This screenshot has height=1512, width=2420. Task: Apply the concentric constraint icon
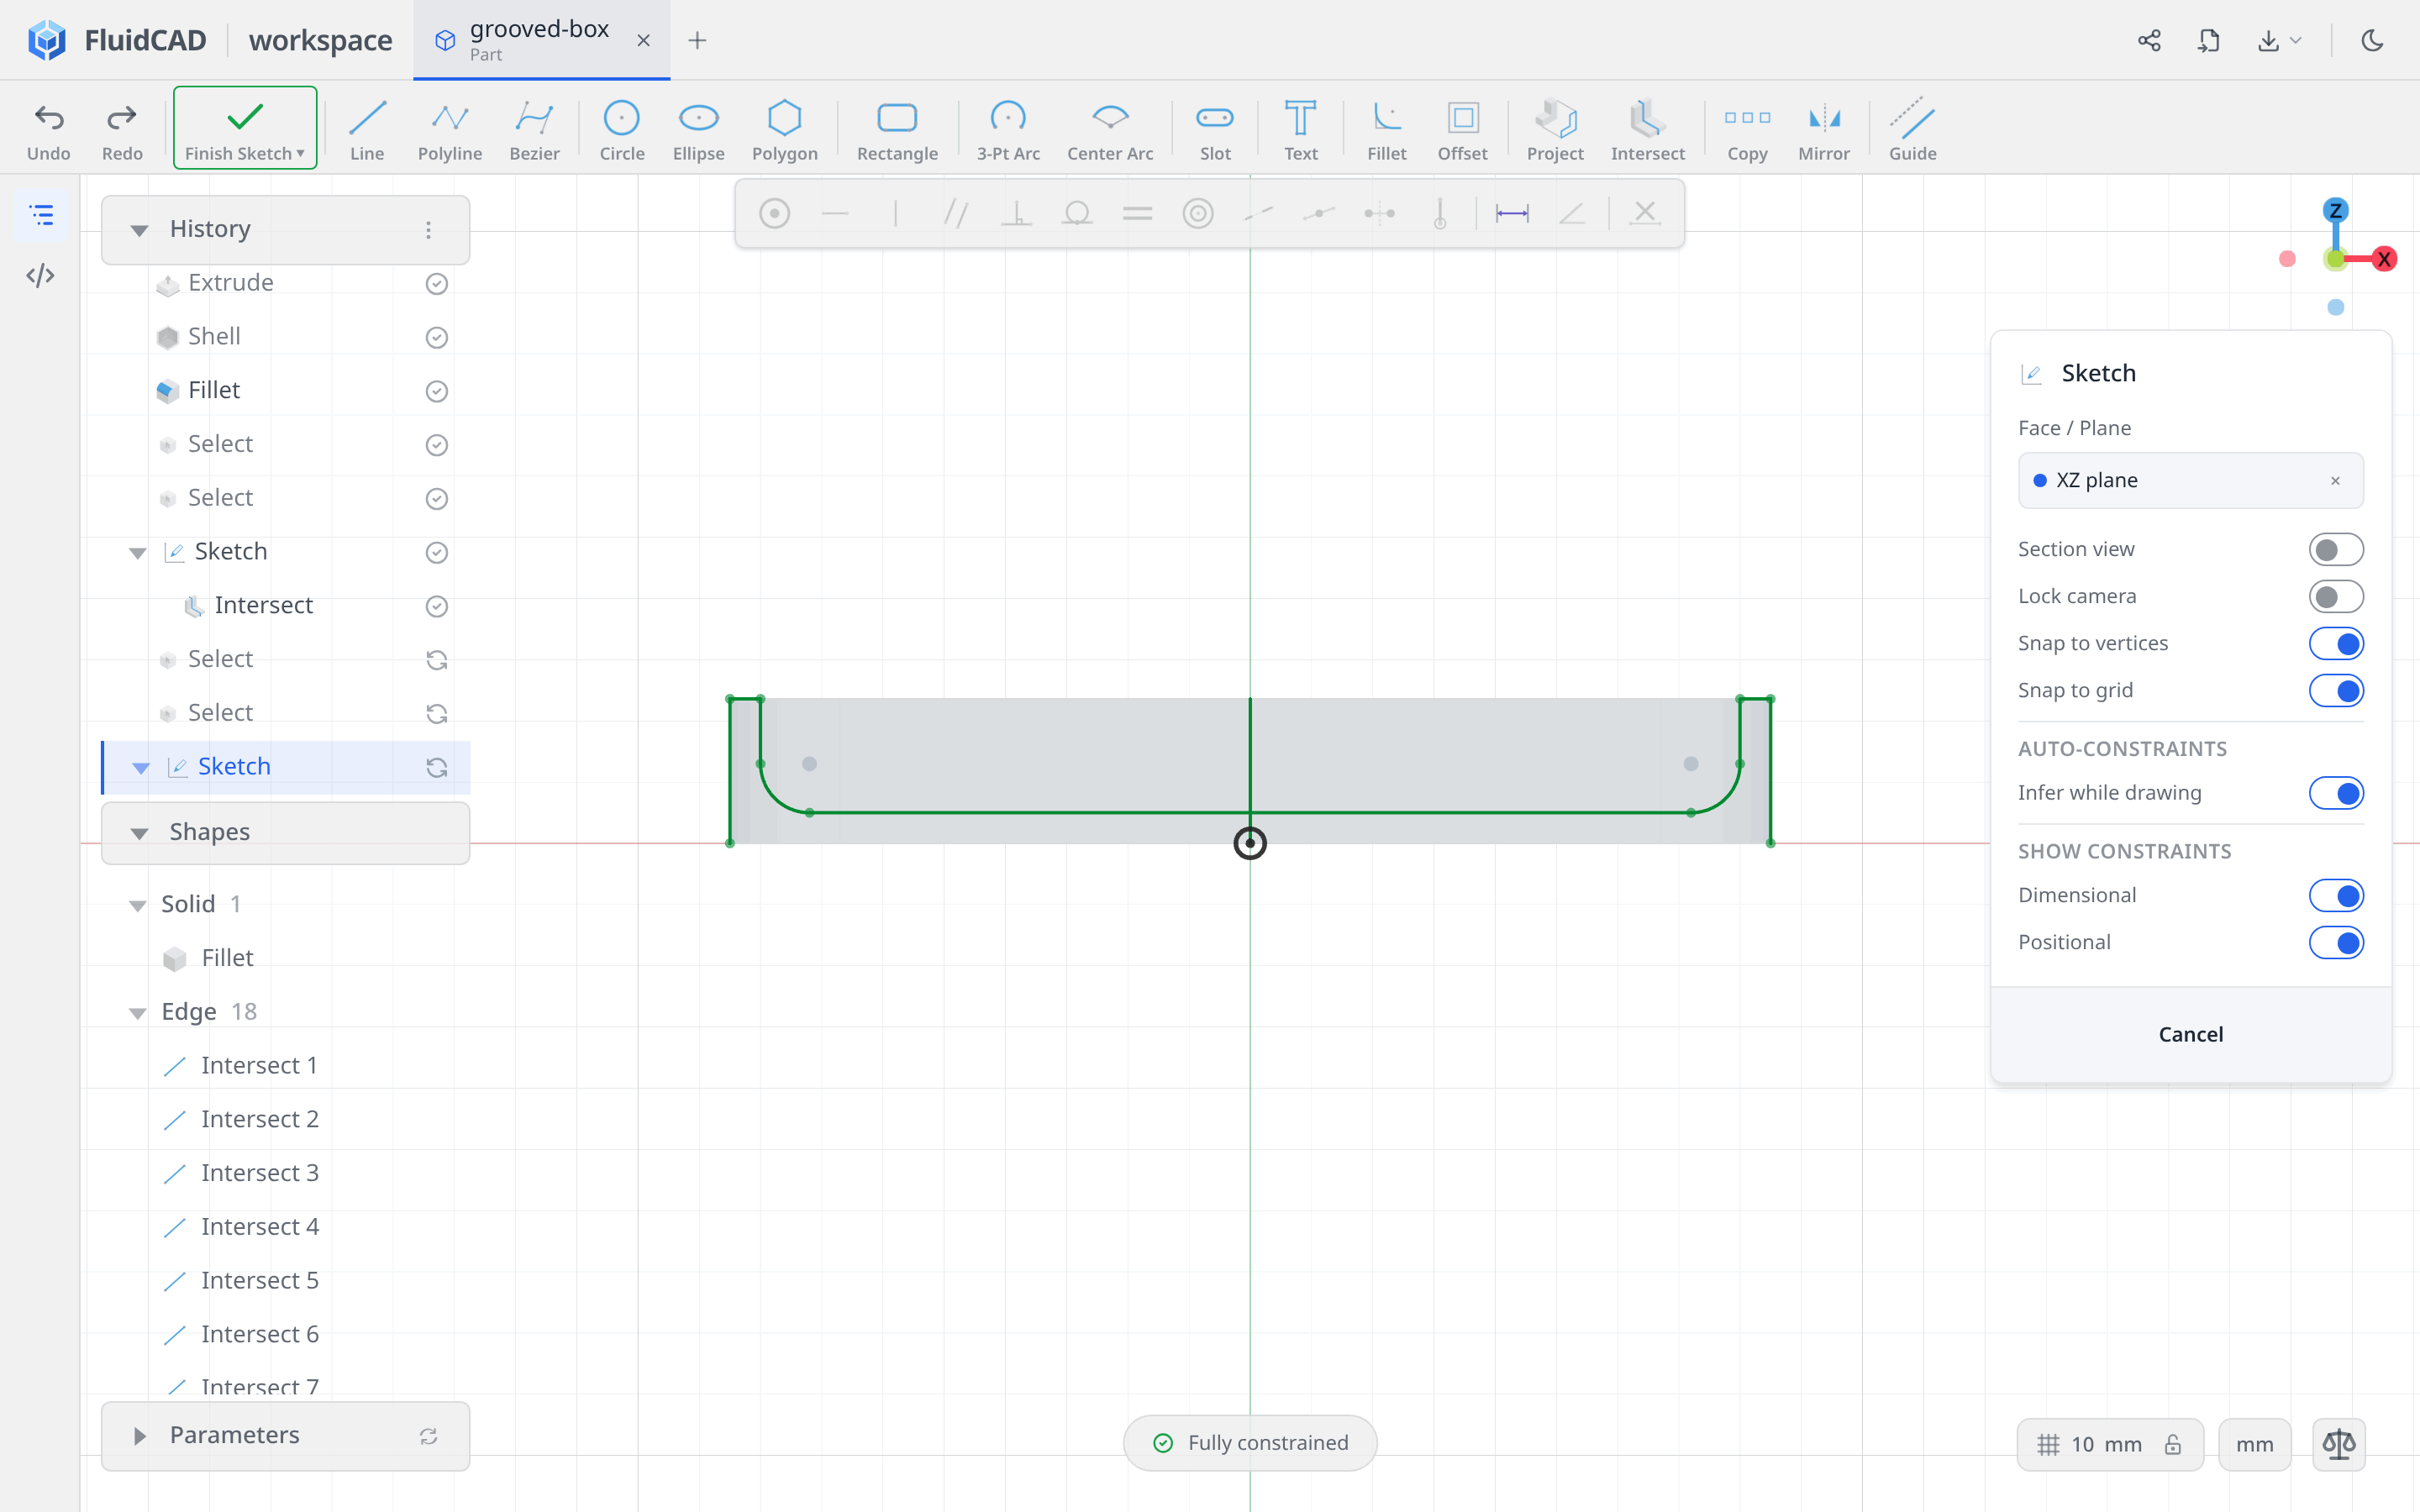coord(1197,213)
